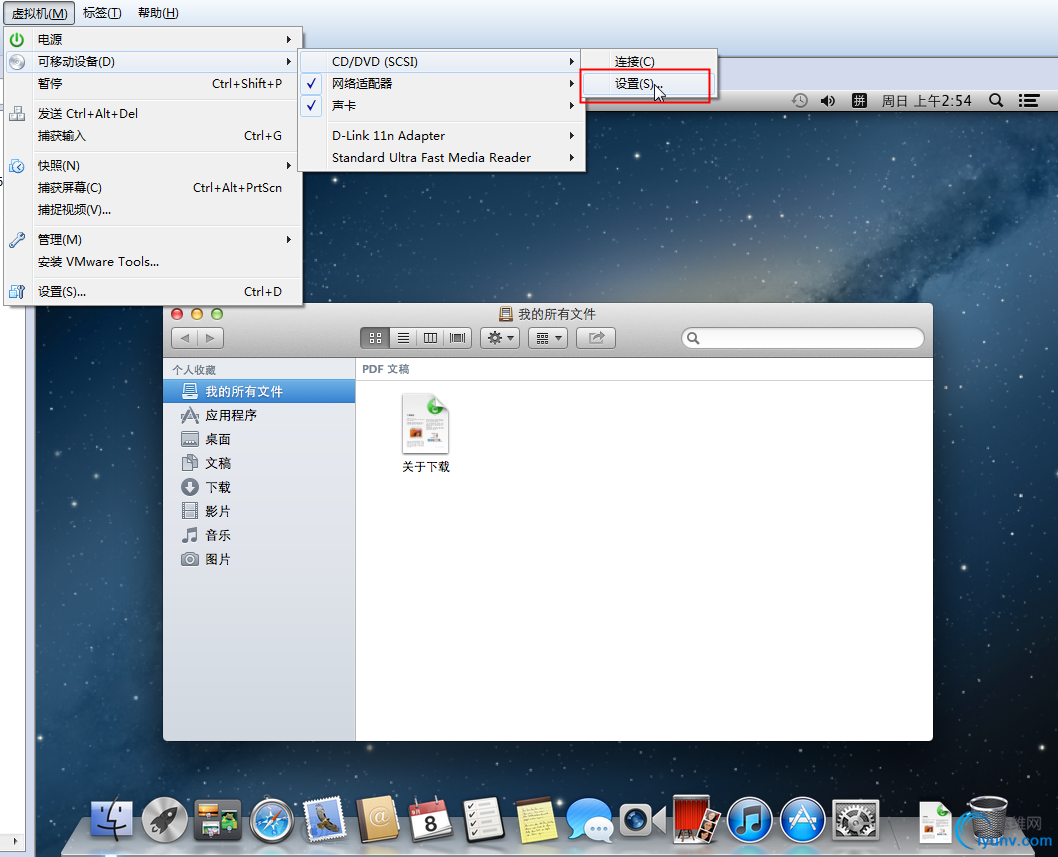Switch Finder to column view
The width and height of the screenshot is (1058, 857).
click(430, 338)
